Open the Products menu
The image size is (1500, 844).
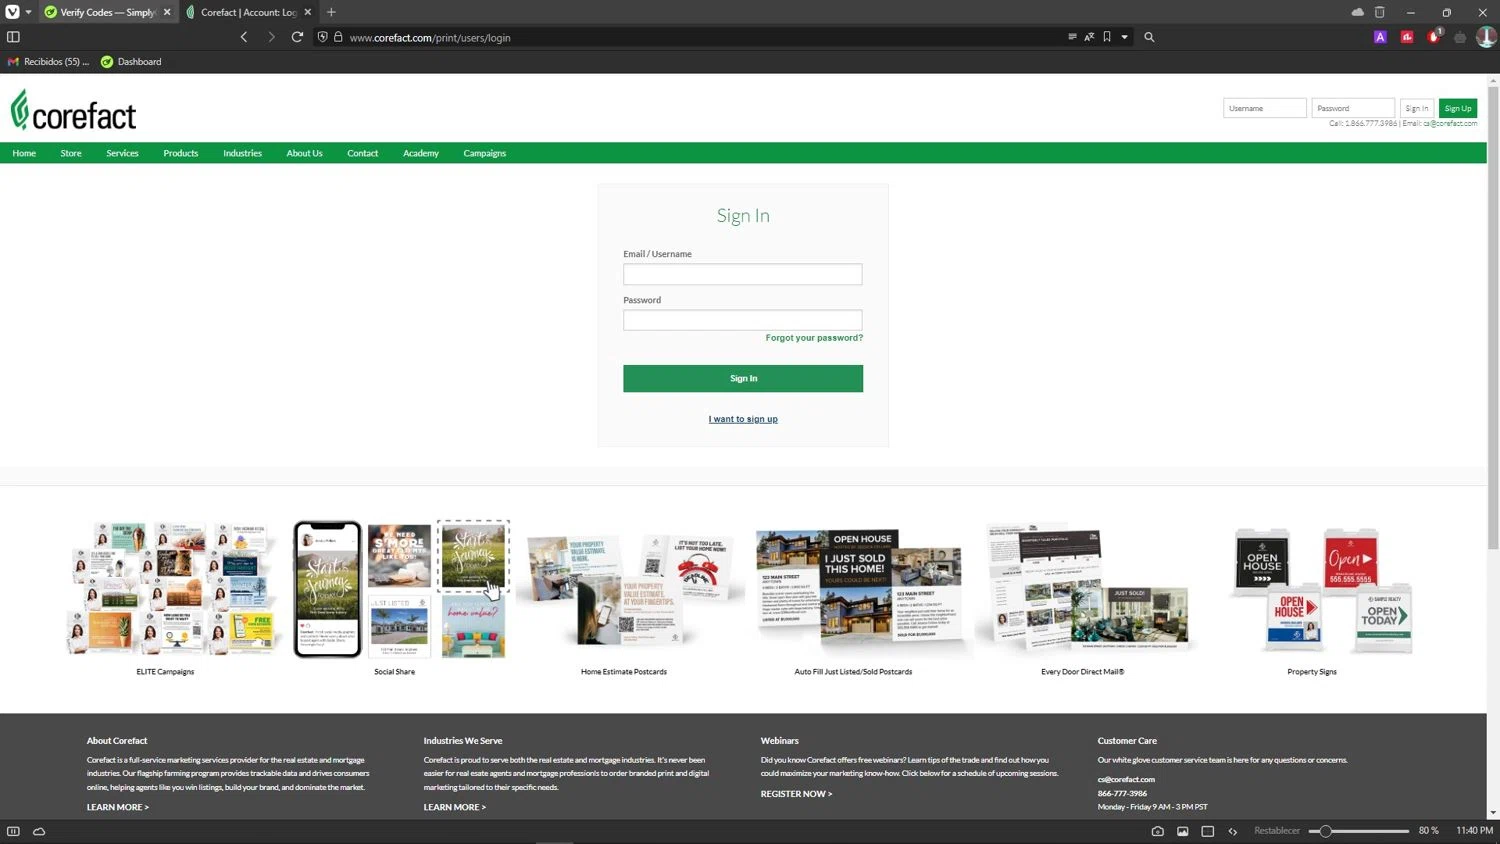181,153
